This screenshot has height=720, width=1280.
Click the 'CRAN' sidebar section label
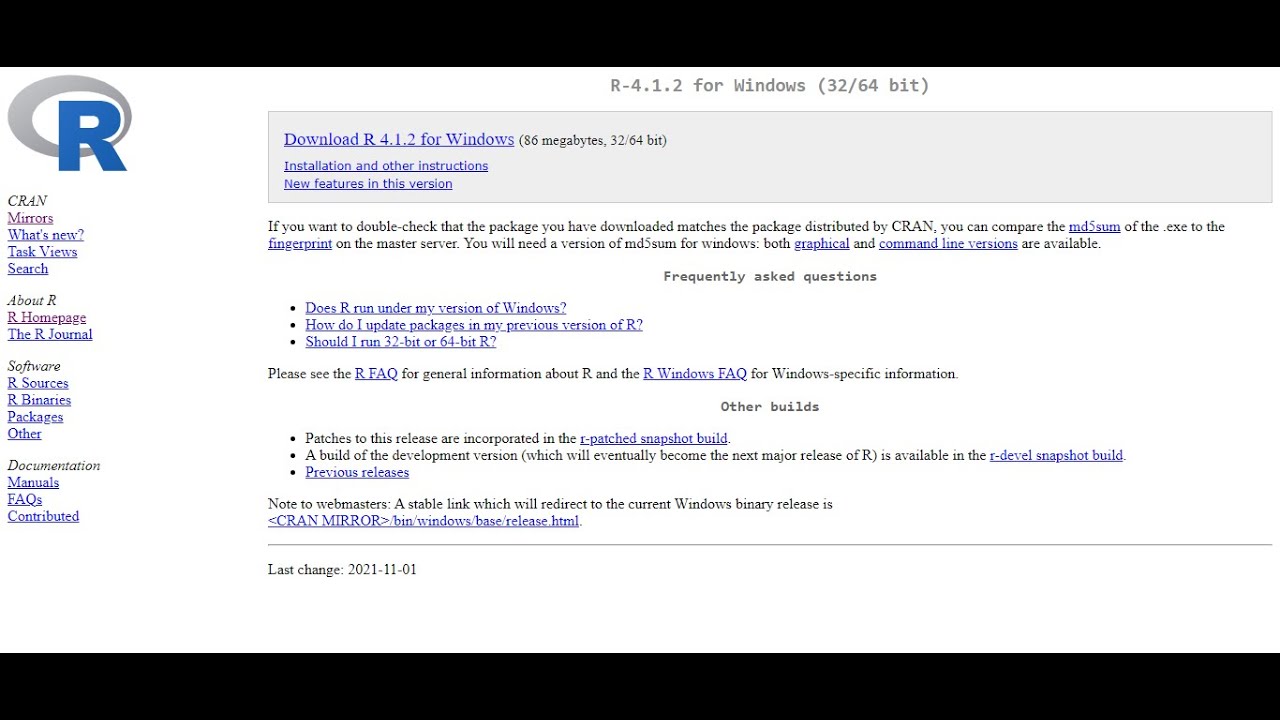coord(27,201)
